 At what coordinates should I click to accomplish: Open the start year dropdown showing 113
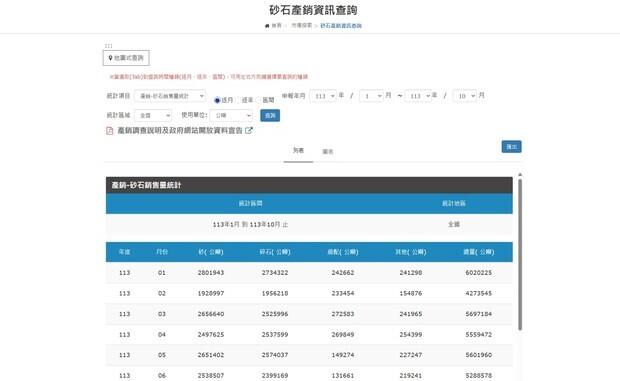(x=323, y=96)
